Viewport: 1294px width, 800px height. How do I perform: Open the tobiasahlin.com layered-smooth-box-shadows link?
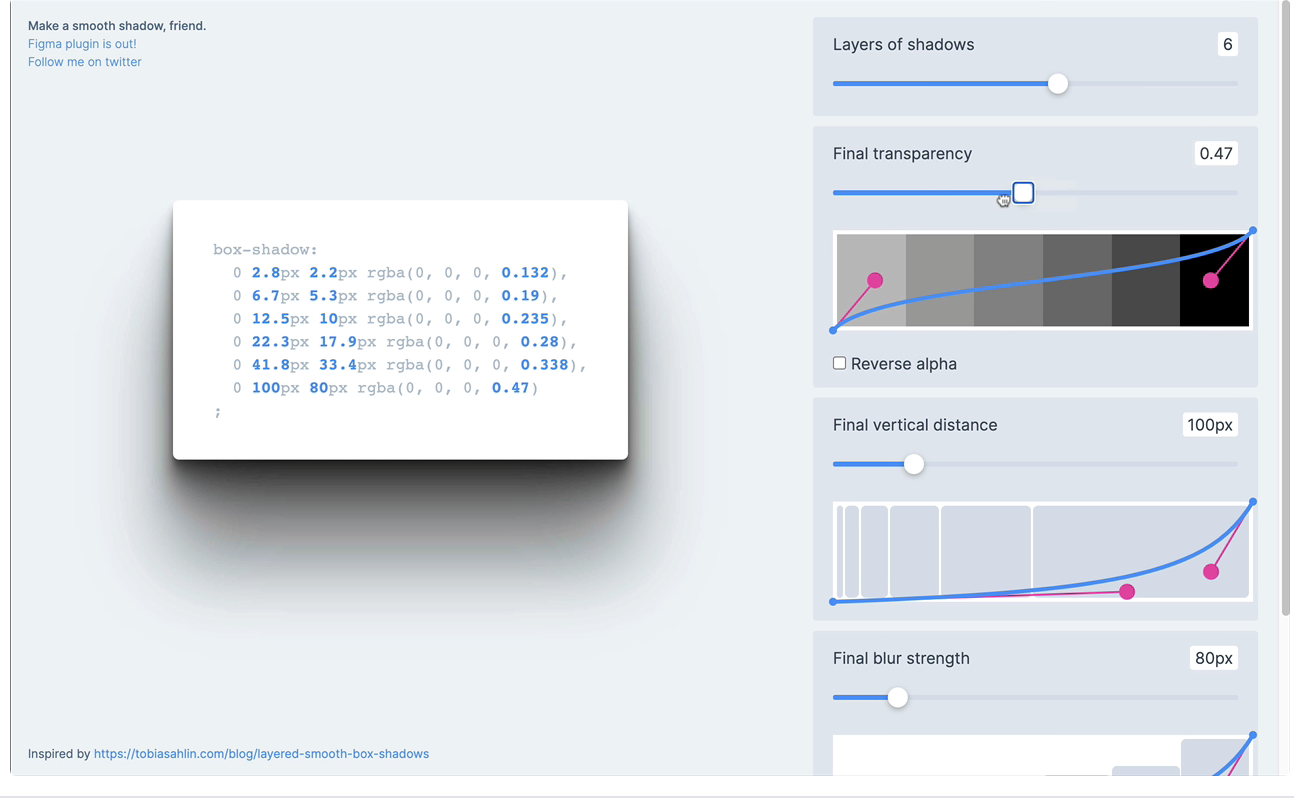tap(261, 754)
